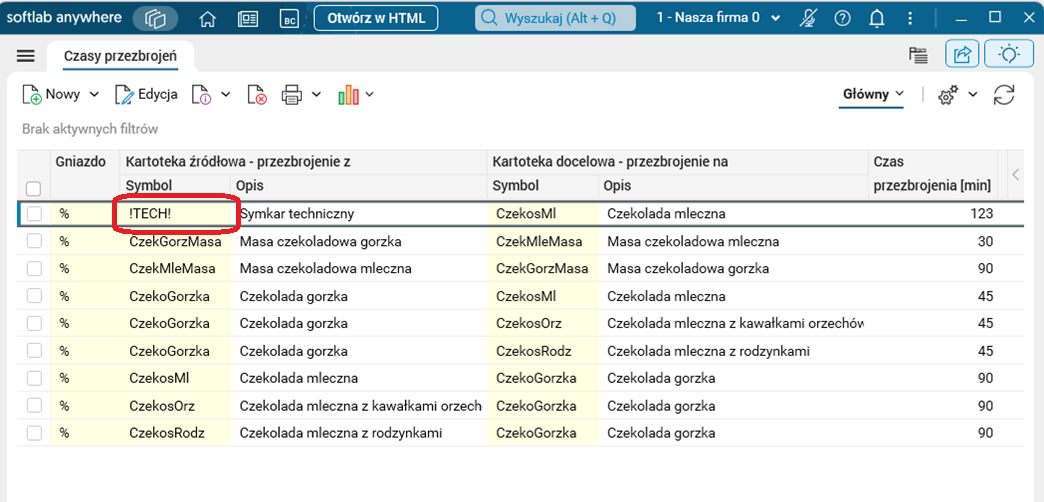Image resolution: width=1044 pixels, height=502 pixels.
Task: Click the lightbulb icon button
Action: [x=1008, y=55]
